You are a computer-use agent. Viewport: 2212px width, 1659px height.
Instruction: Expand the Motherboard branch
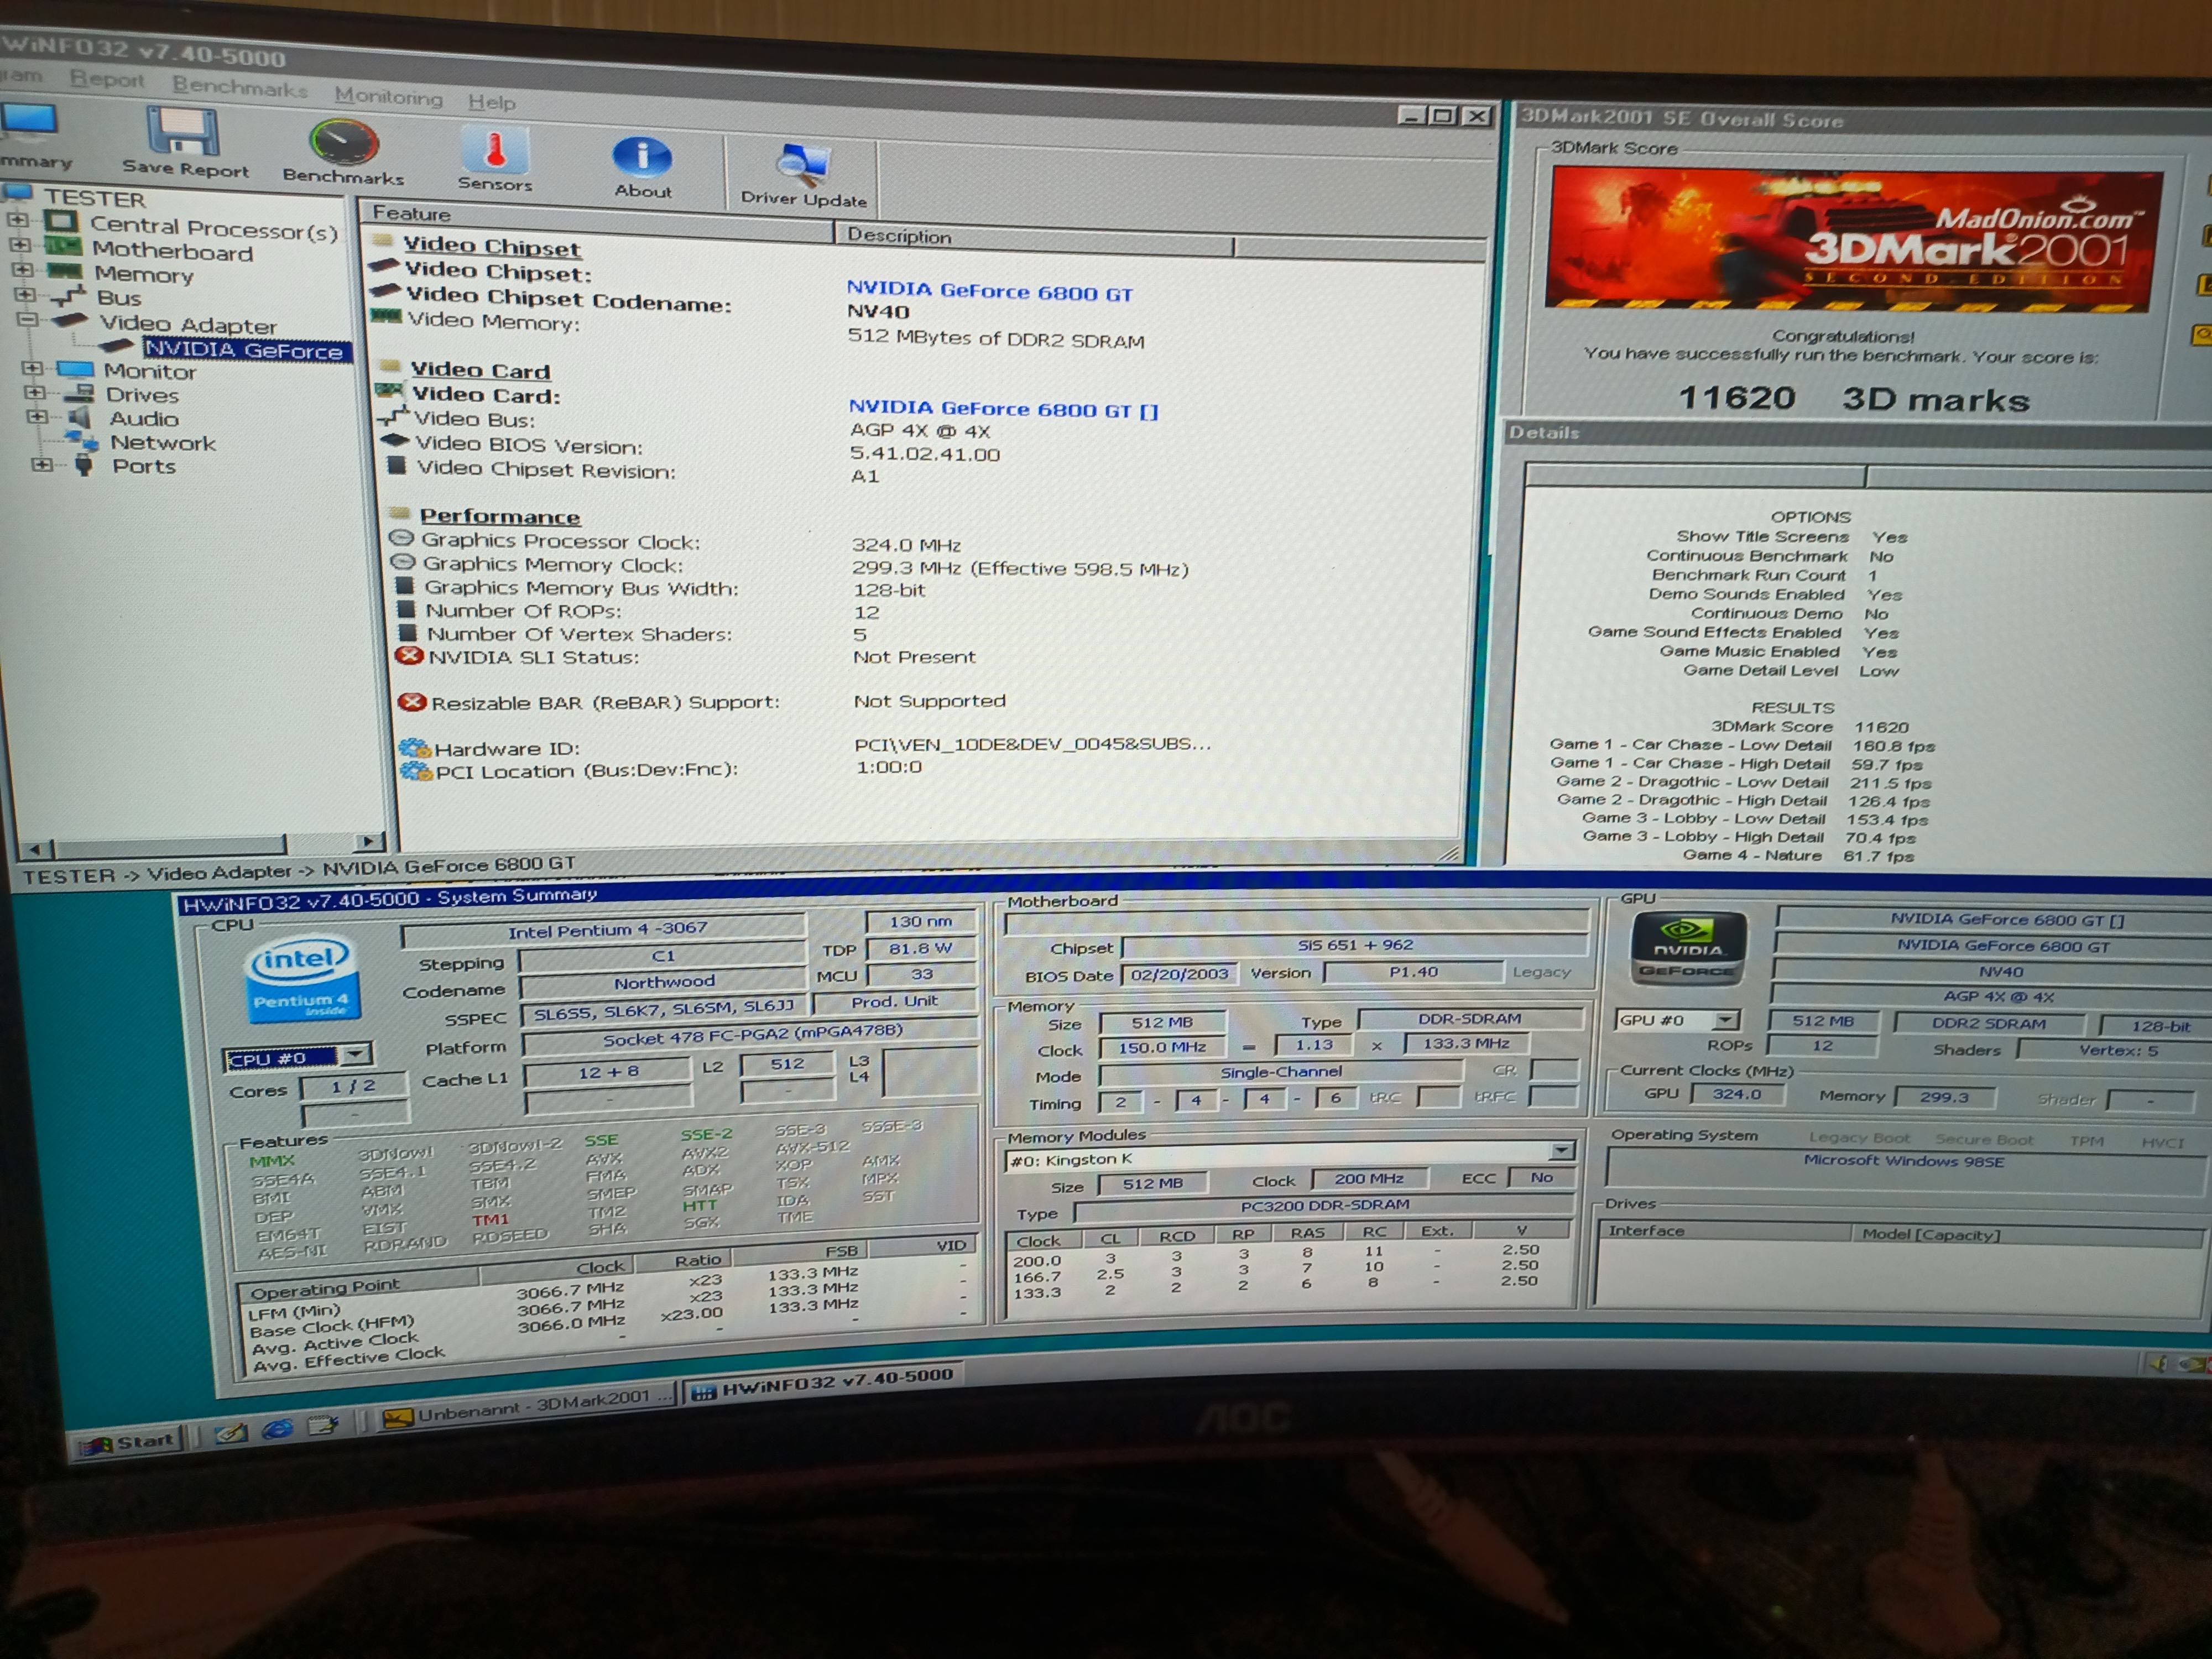click(19, 244)
